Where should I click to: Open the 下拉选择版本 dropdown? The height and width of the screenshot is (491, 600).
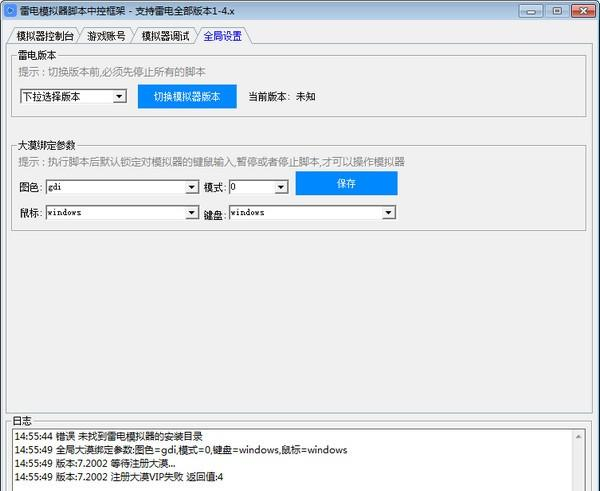click(x=73, y=96)
